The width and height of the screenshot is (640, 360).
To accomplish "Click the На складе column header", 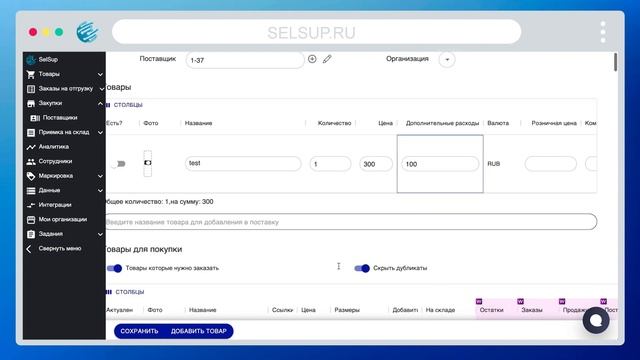I will click(440, 310).
